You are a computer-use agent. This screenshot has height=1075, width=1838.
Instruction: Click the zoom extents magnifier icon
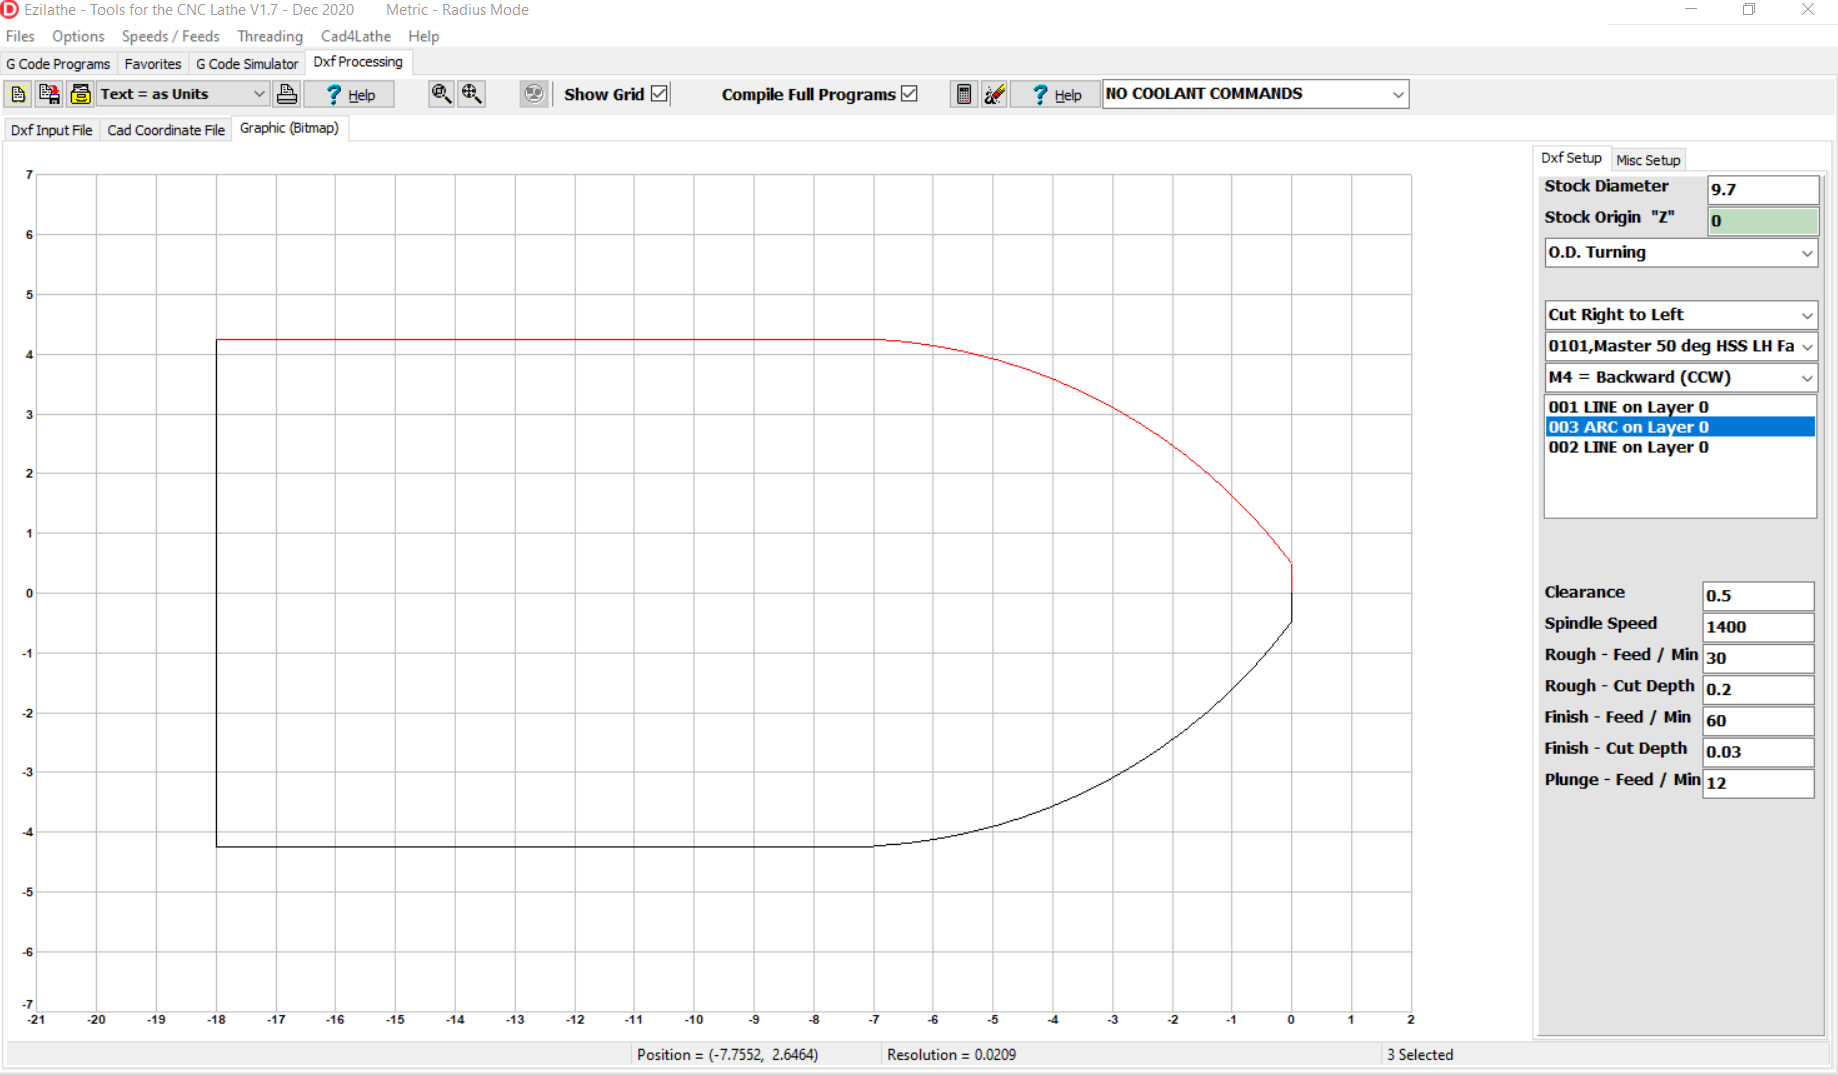[472, 94]
